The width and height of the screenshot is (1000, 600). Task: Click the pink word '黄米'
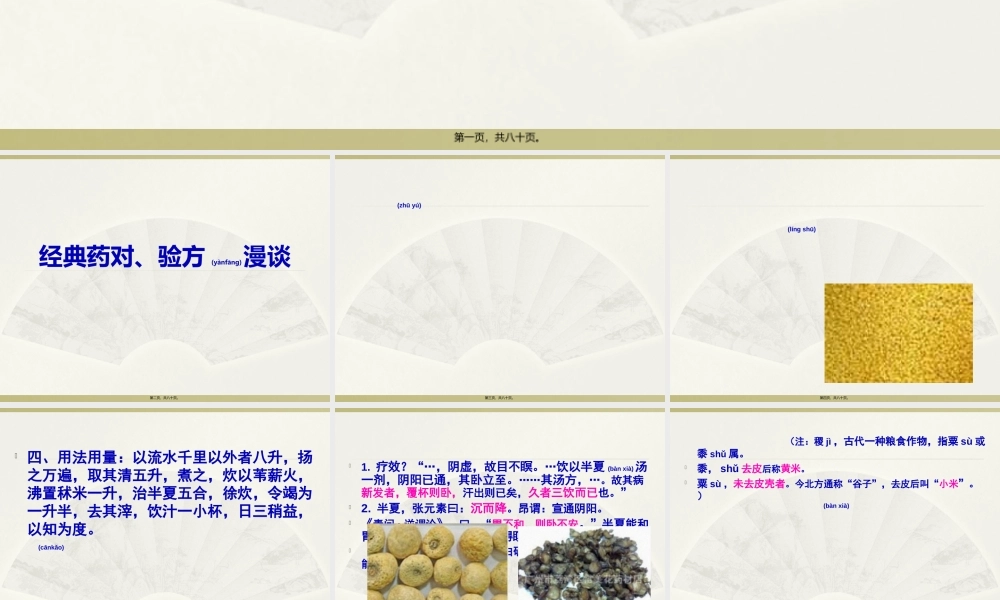click(x=791, y=469)
